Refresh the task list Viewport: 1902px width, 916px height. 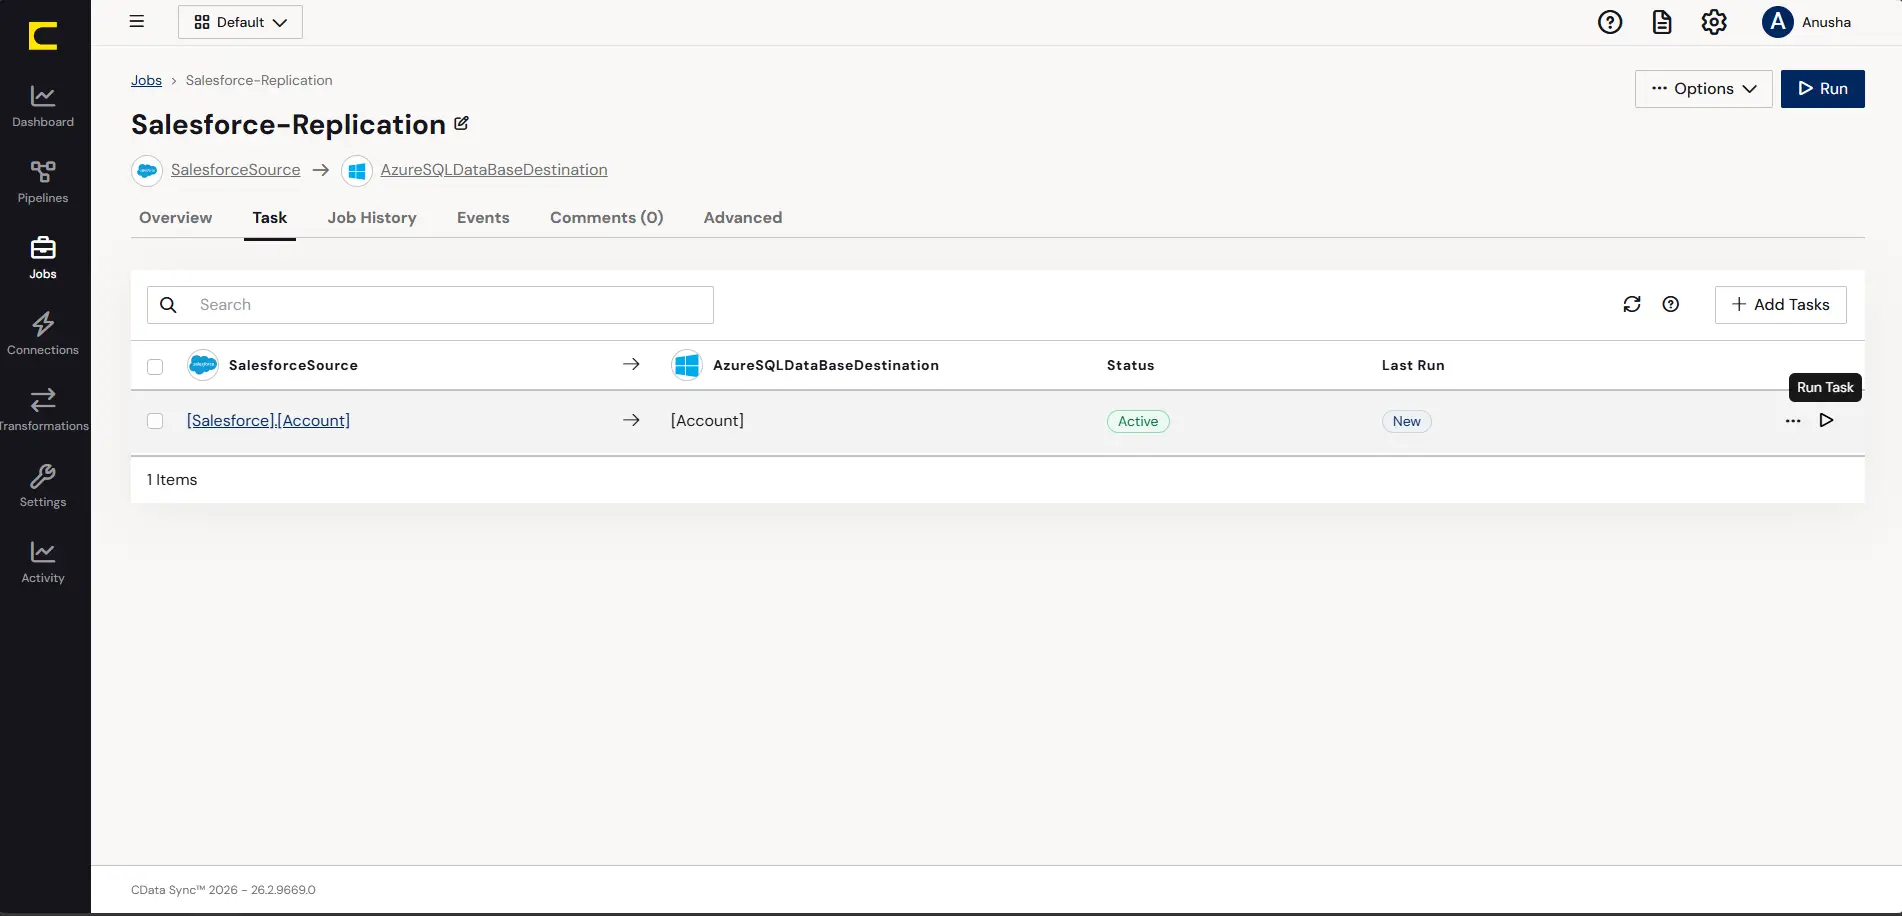(1632, 304)
